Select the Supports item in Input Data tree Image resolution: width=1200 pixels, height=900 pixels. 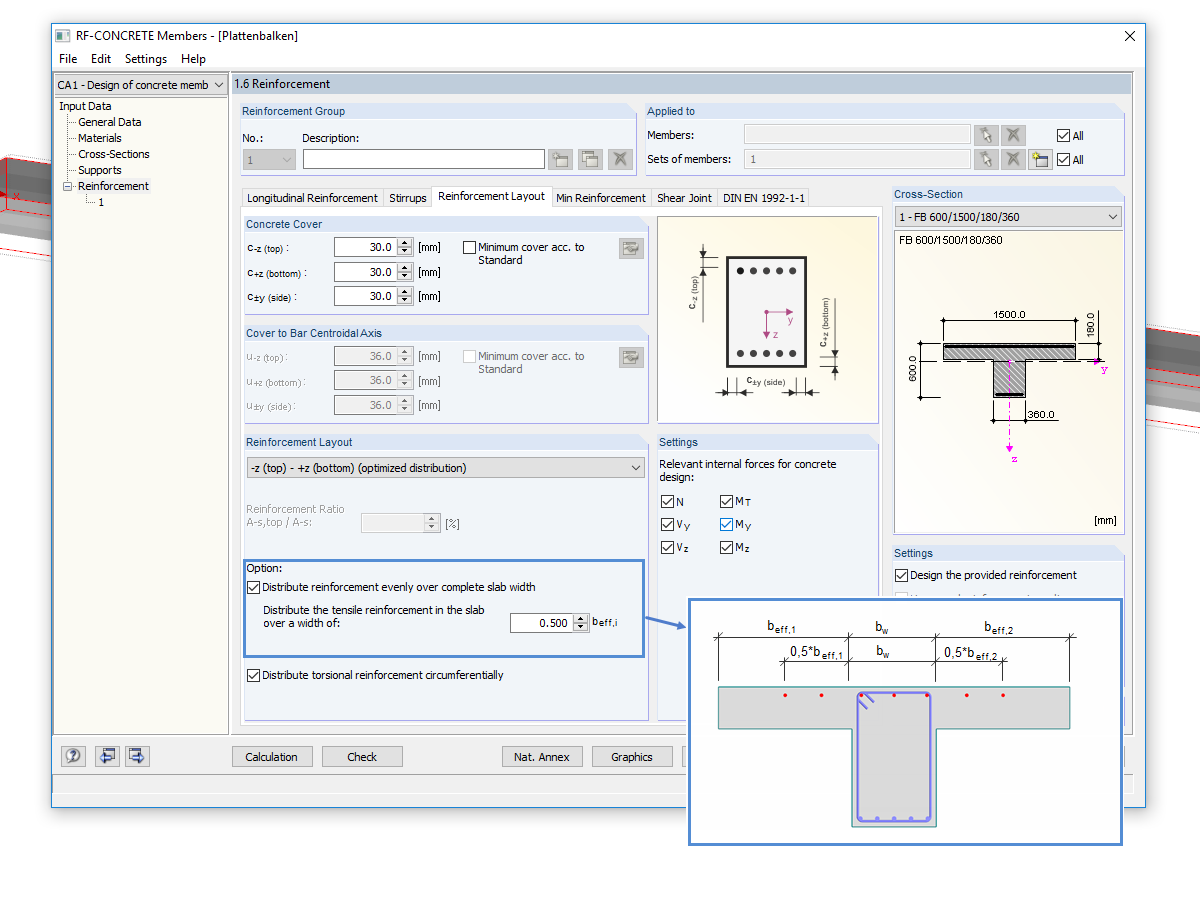pos(100,170)
